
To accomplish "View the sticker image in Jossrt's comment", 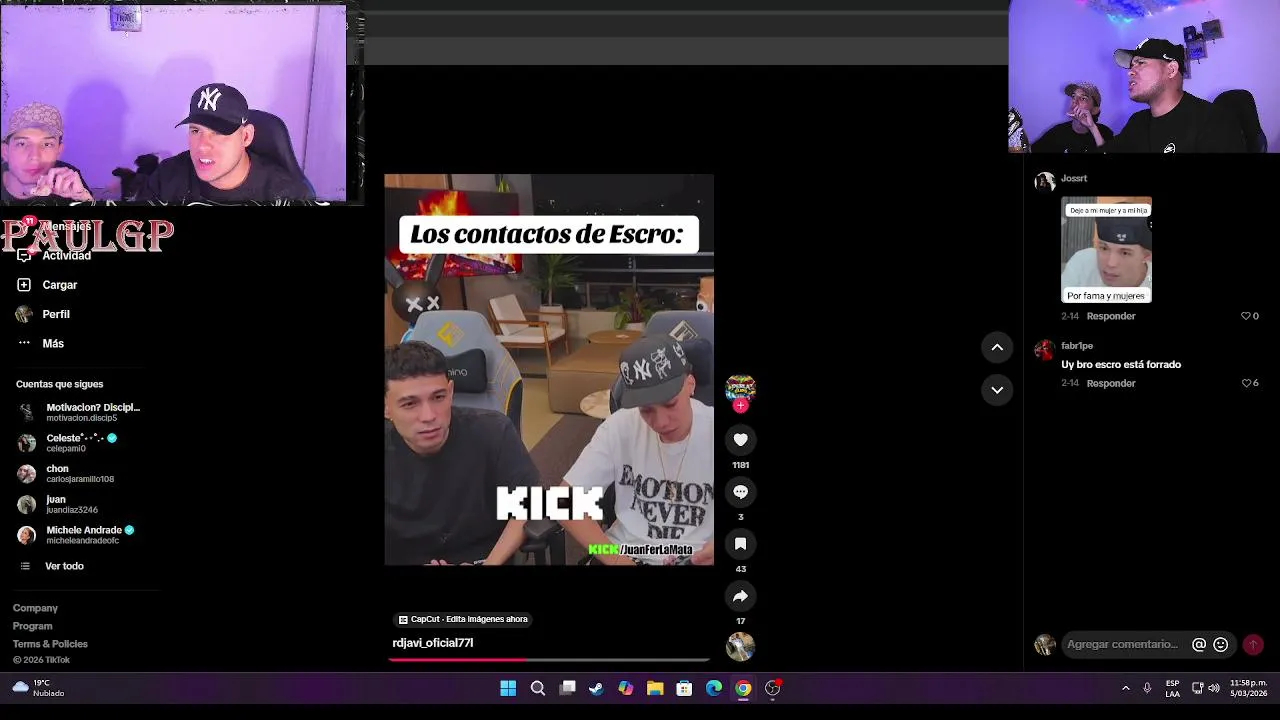I will 1106,250.
